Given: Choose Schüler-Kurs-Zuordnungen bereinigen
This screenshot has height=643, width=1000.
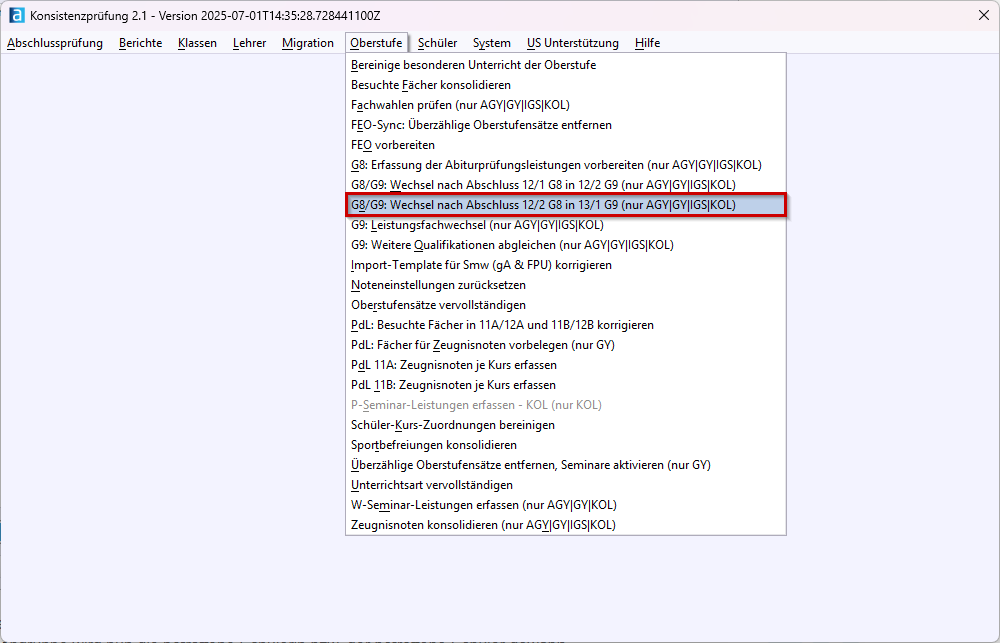Looking at the screenshot, I should [x=566, y=425].
